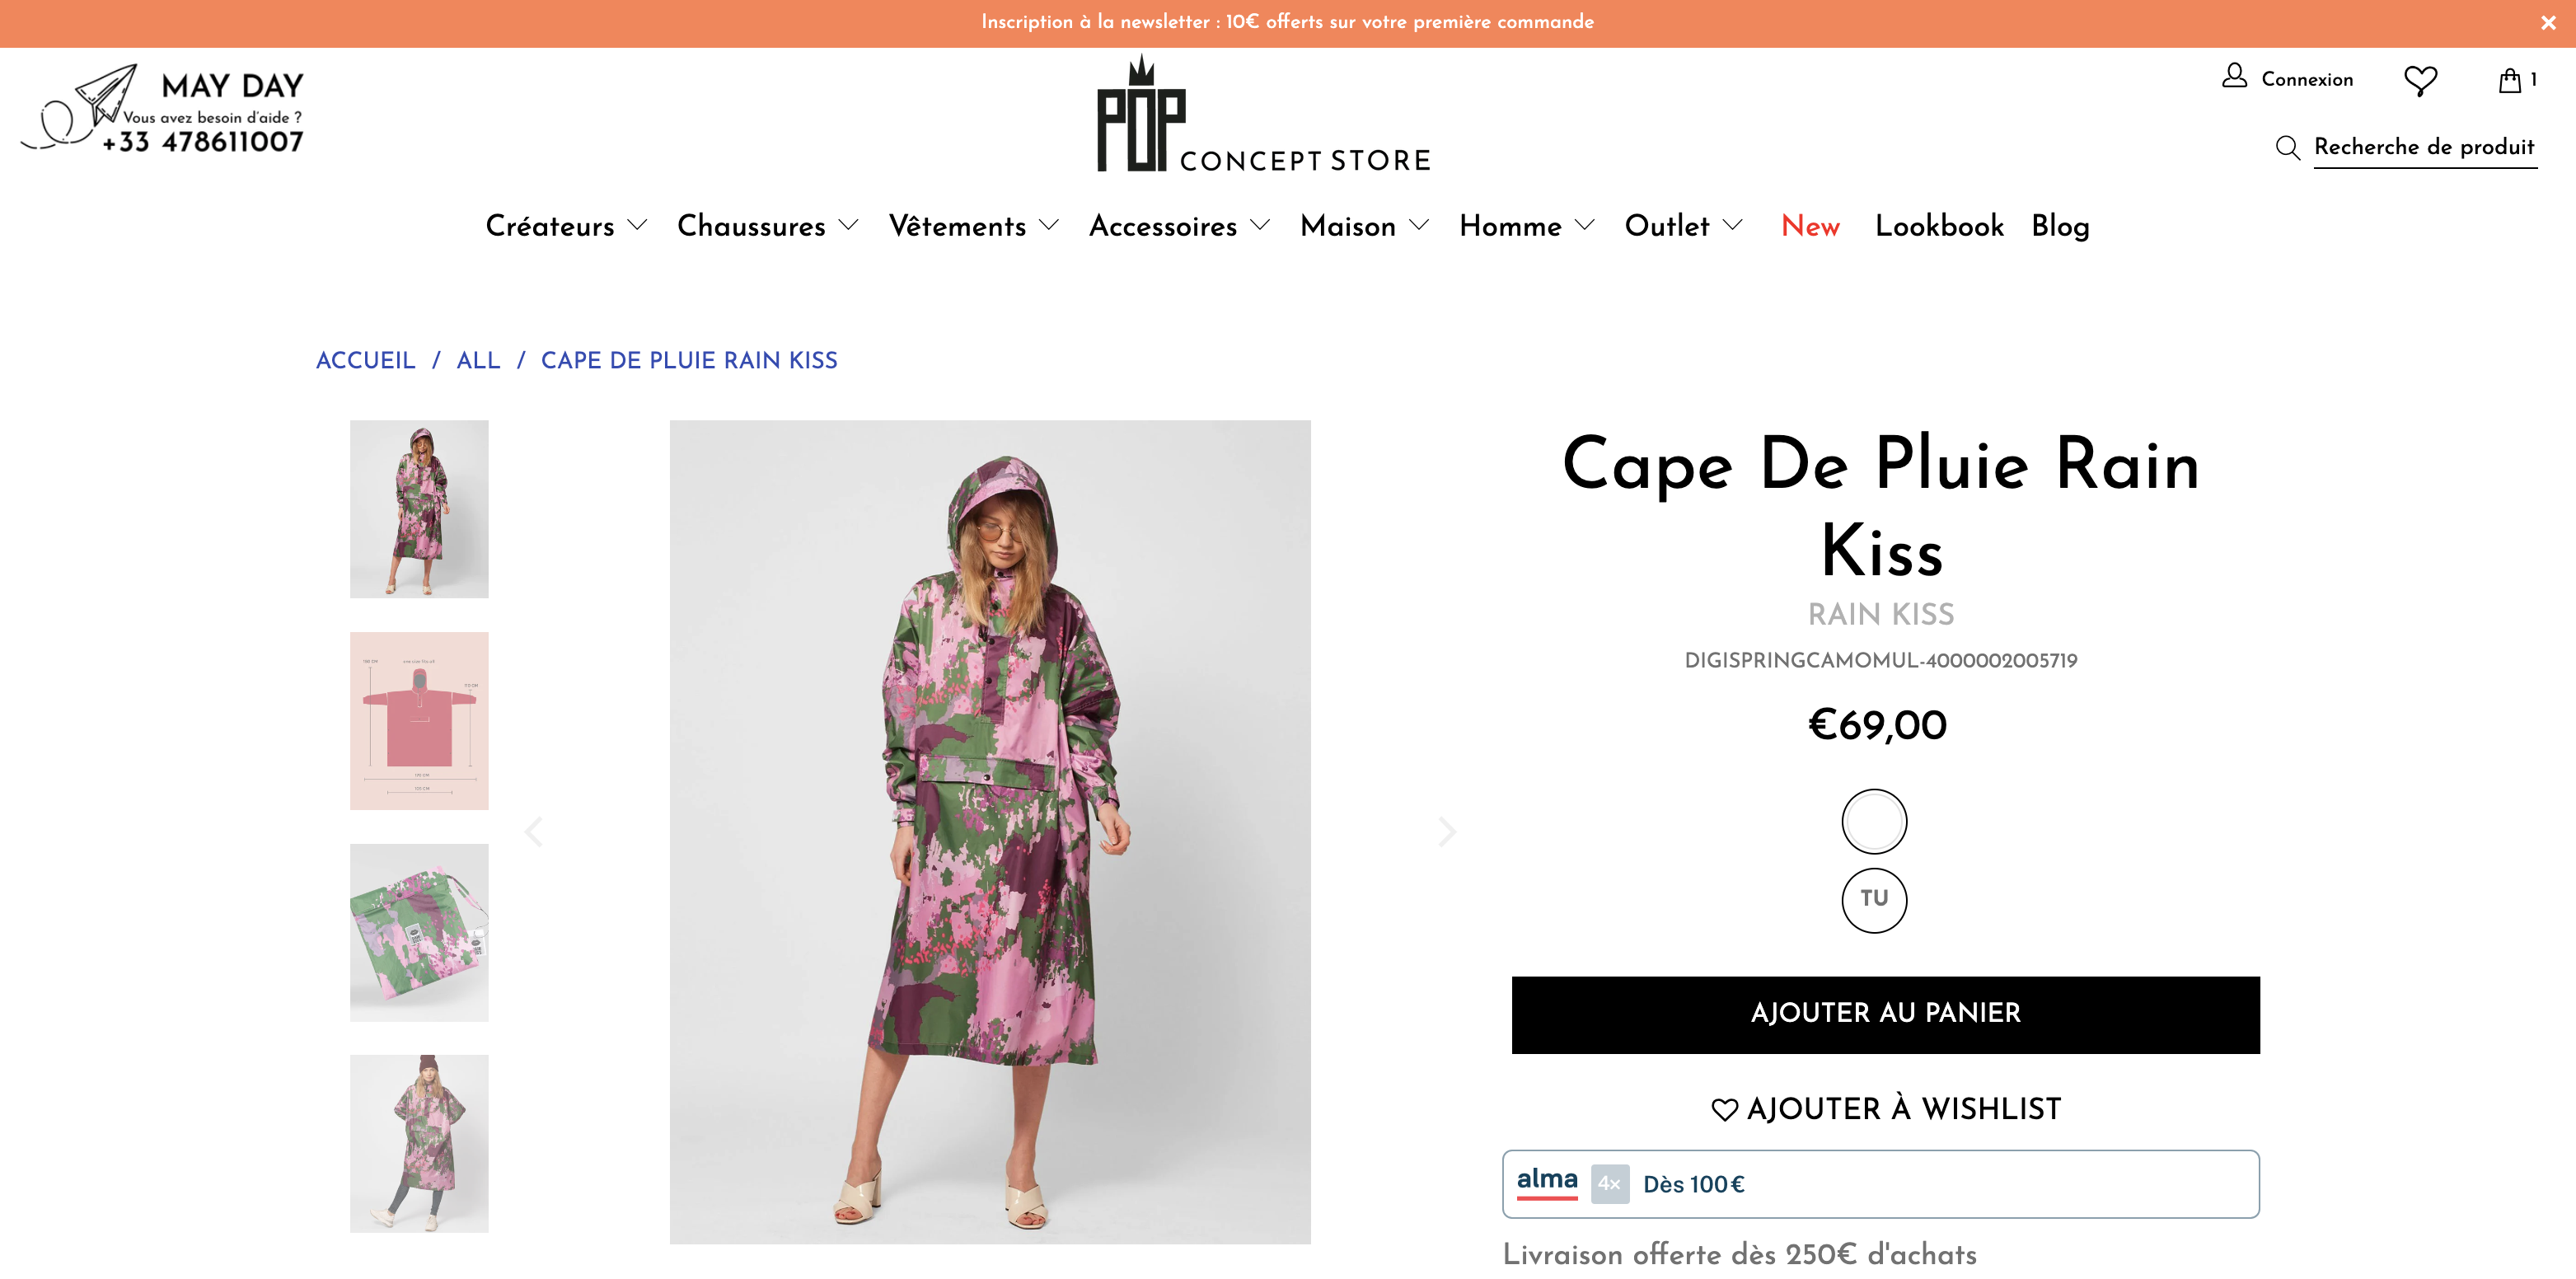Open the Lookbook menu item
This screenshot has height=1279, width=2576.
click(1939, 226)
